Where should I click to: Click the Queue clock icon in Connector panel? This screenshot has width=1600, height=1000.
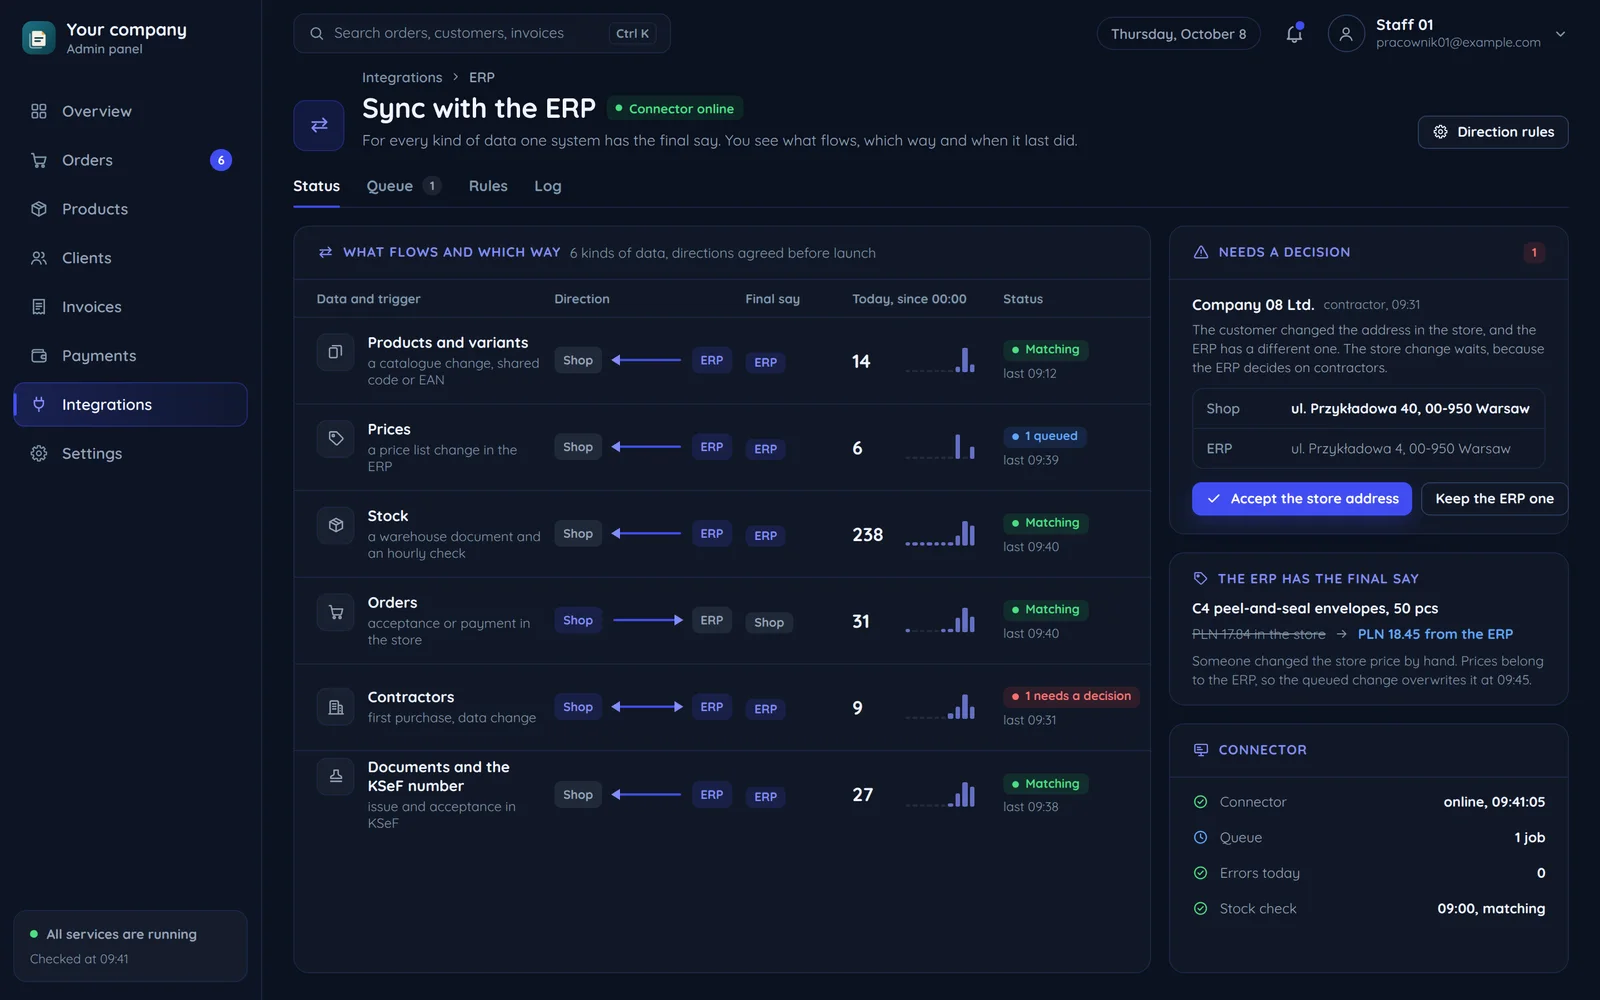click(x=1201, y=837)
